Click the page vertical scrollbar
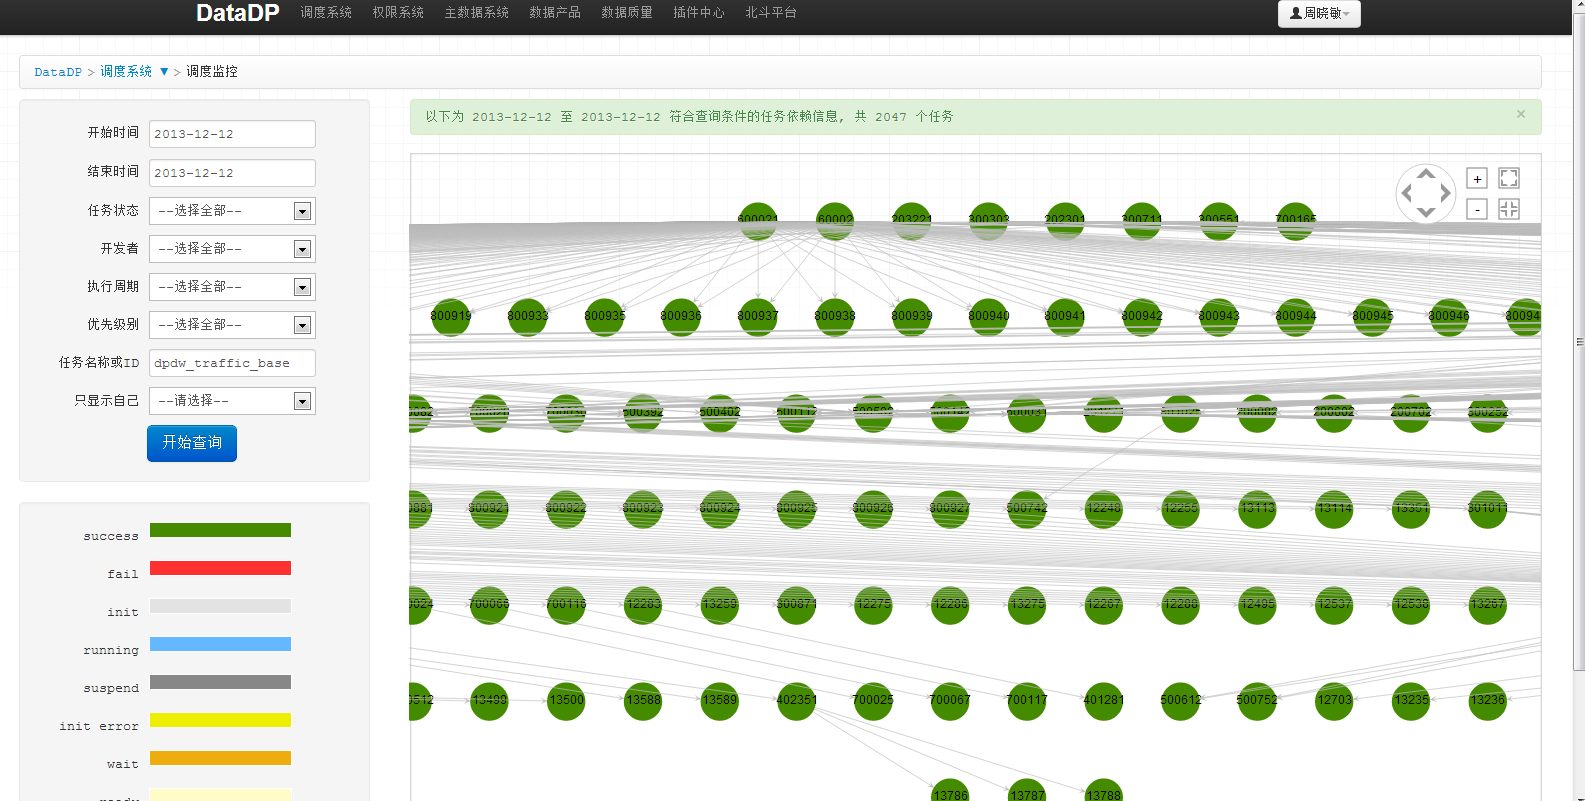Screen dimensions: 1585x801 [1579, 340]
